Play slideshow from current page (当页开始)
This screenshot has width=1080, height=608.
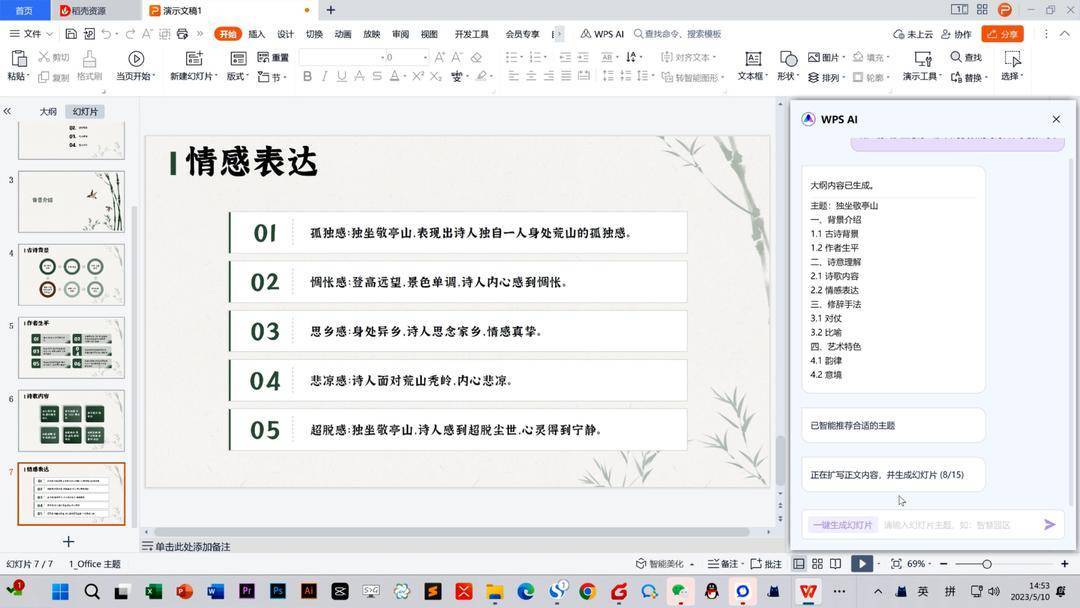tap(137, 58)
